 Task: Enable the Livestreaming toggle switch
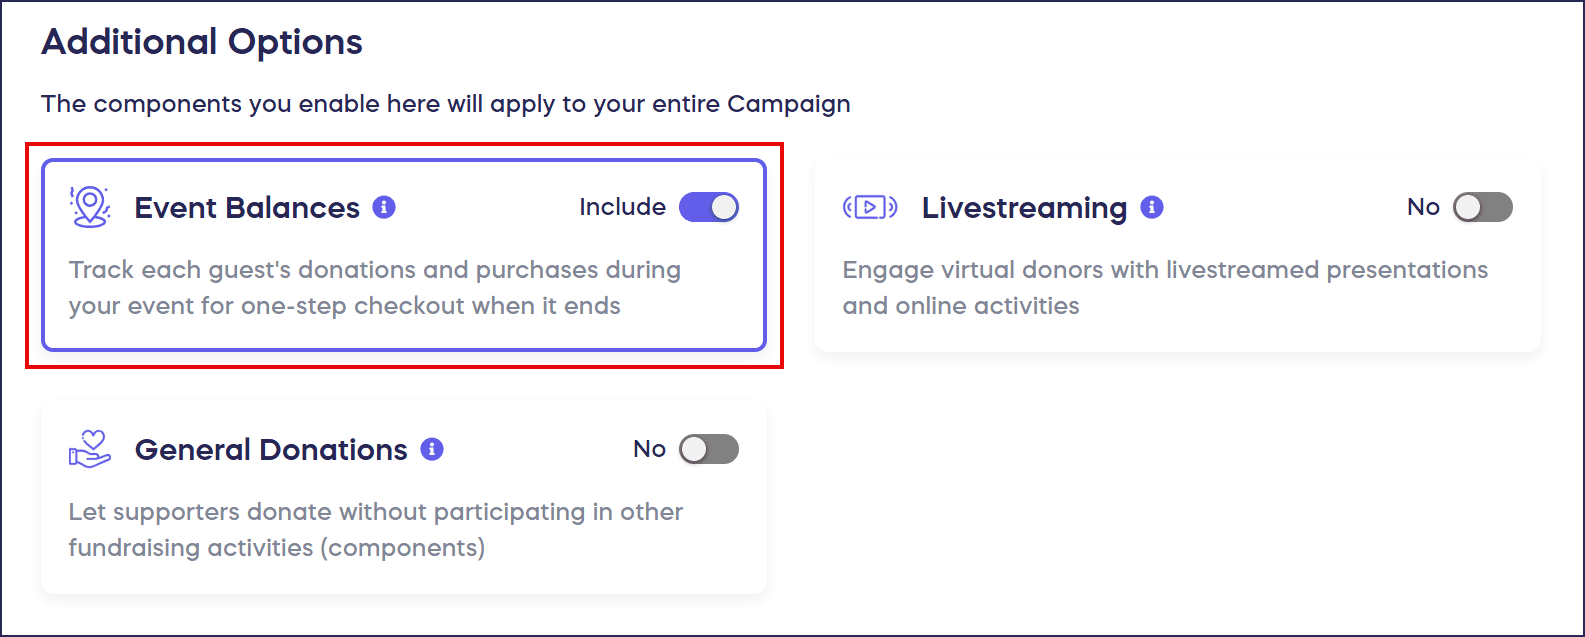[1482, 207]
